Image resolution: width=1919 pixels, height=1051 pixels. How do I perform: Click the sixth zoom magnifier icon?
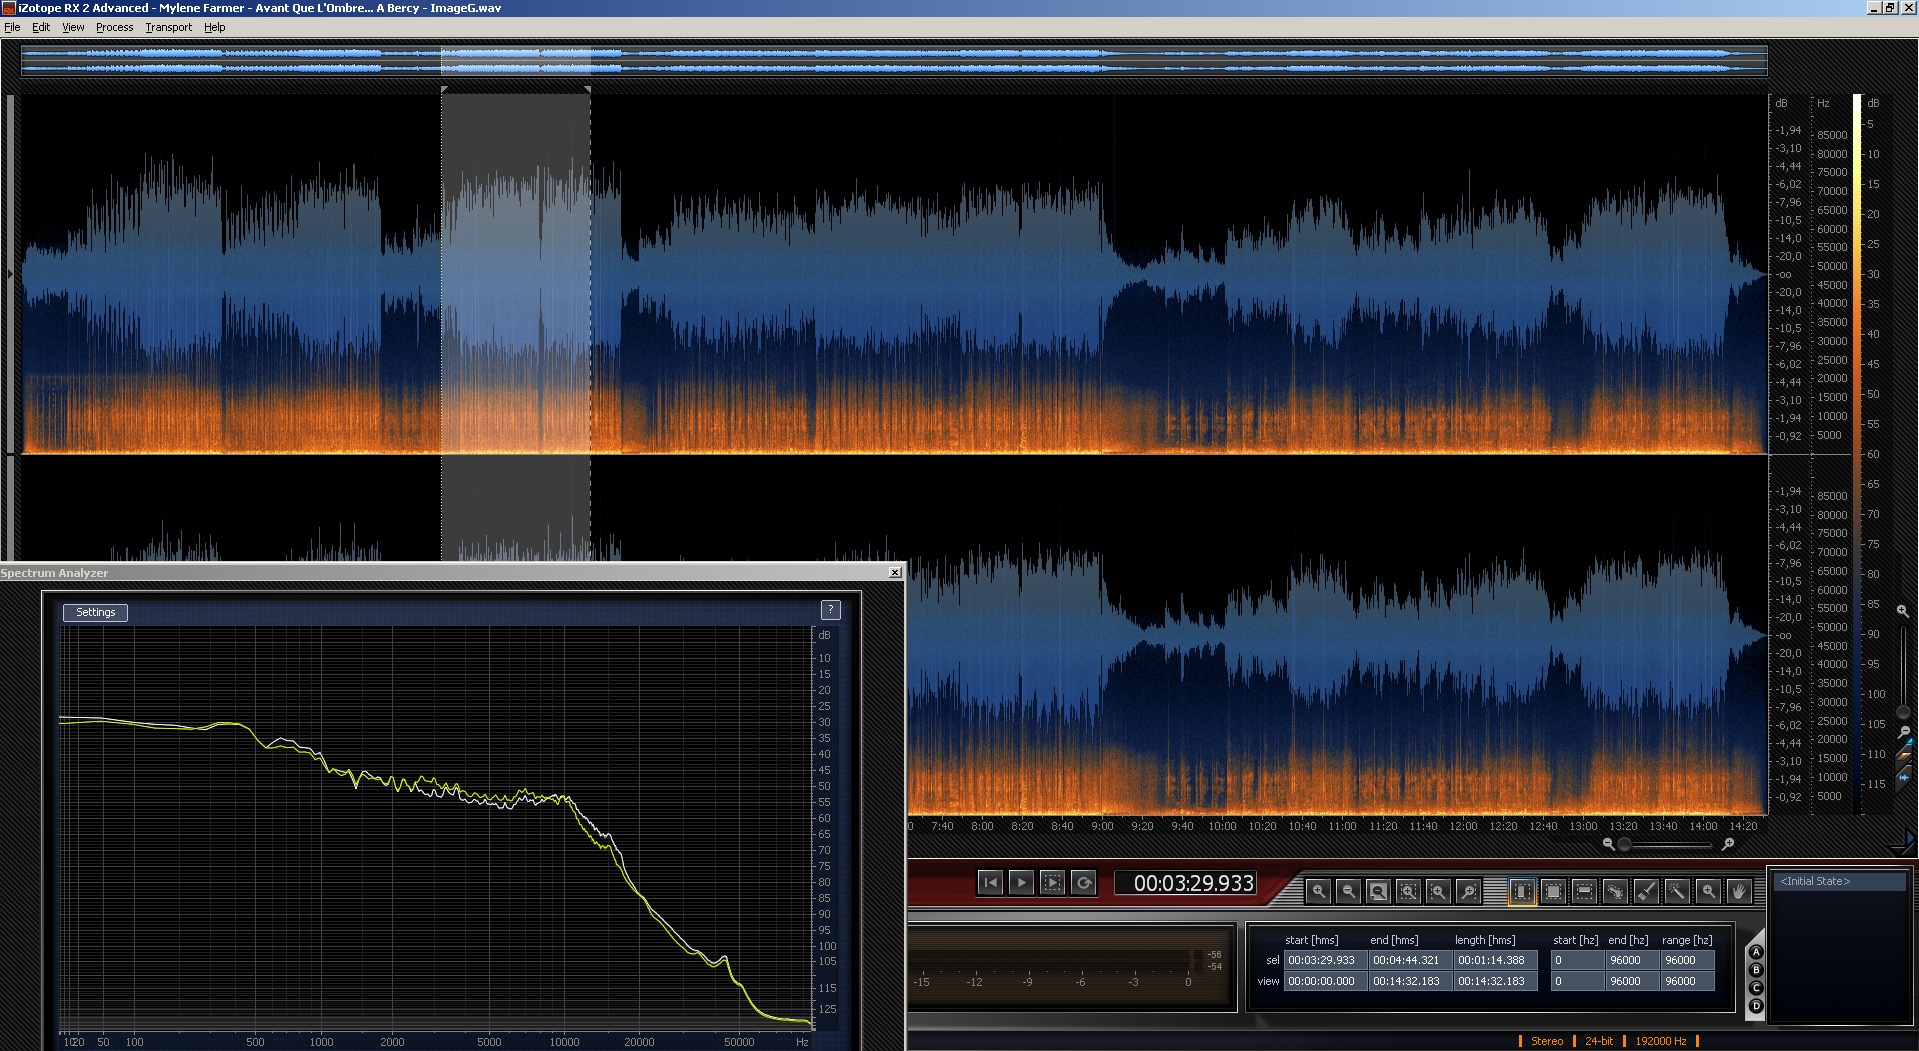[1468, 890]
